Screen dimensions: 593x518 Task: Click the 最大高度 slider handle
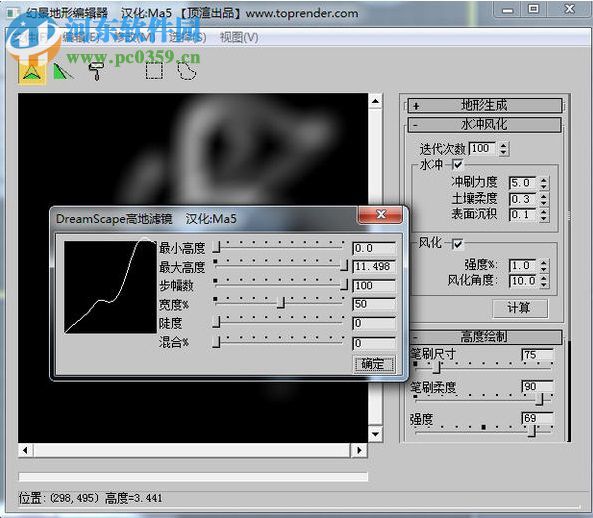click(x=344, y=265)
